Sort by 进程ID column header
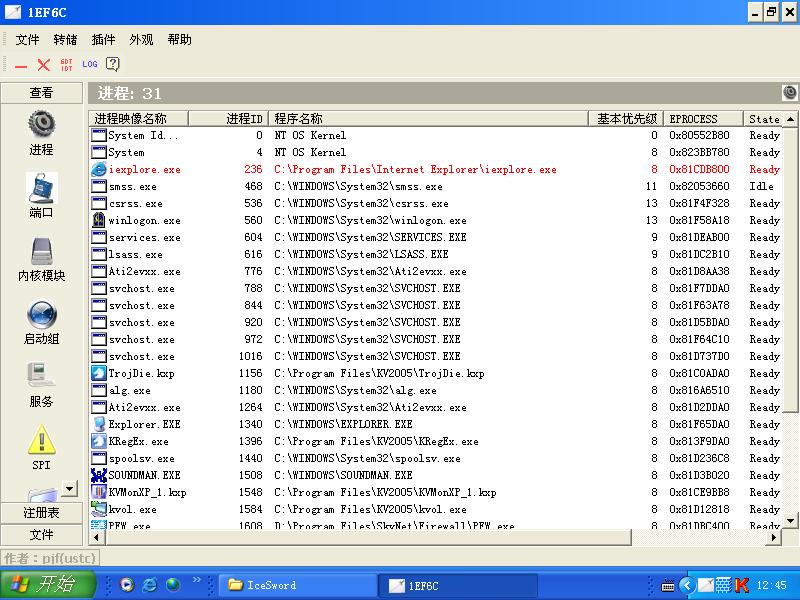 (x=228, y=118)
